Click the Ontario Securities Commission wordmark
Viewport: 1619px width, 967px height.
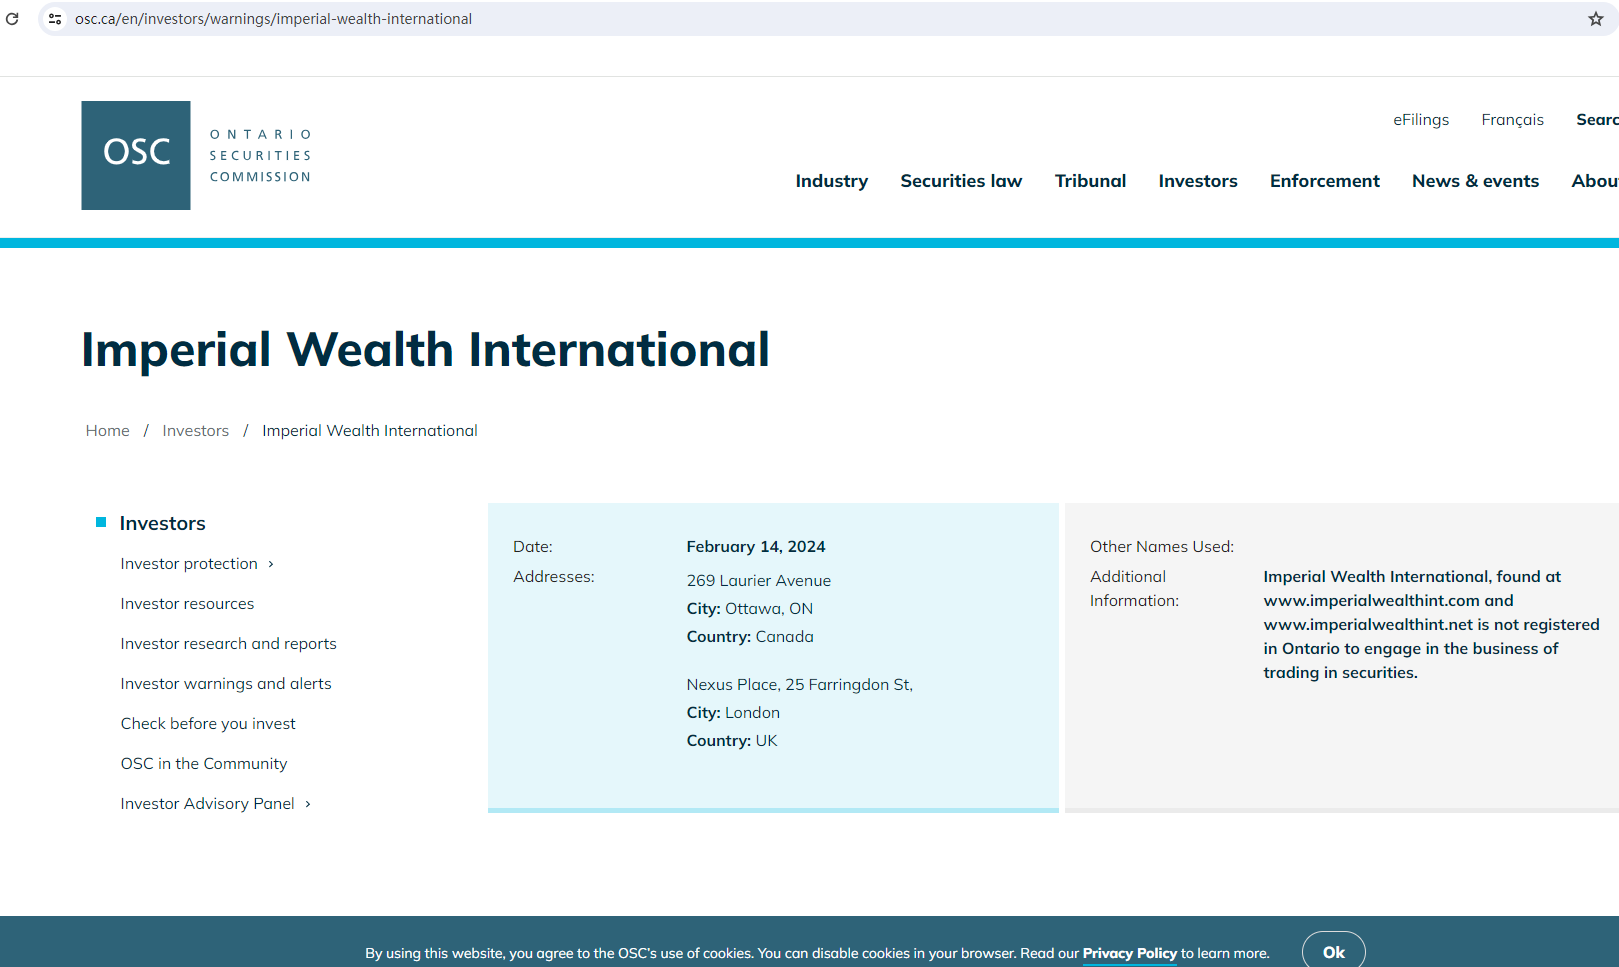coord(260,155)
